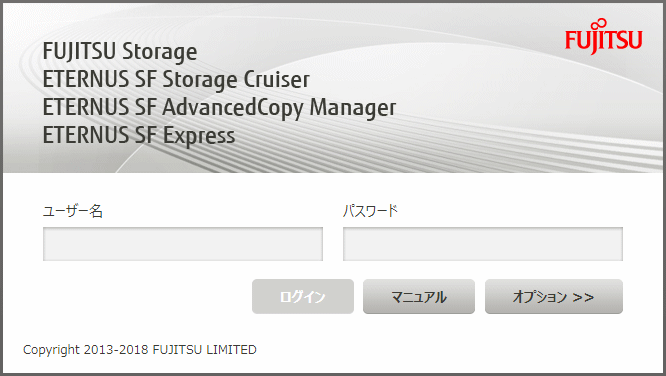The height and width of the screenshot is (376, 666).
Task: Click the ETERNUS SF Storage Cruiser title
Action: coord(176,80)
